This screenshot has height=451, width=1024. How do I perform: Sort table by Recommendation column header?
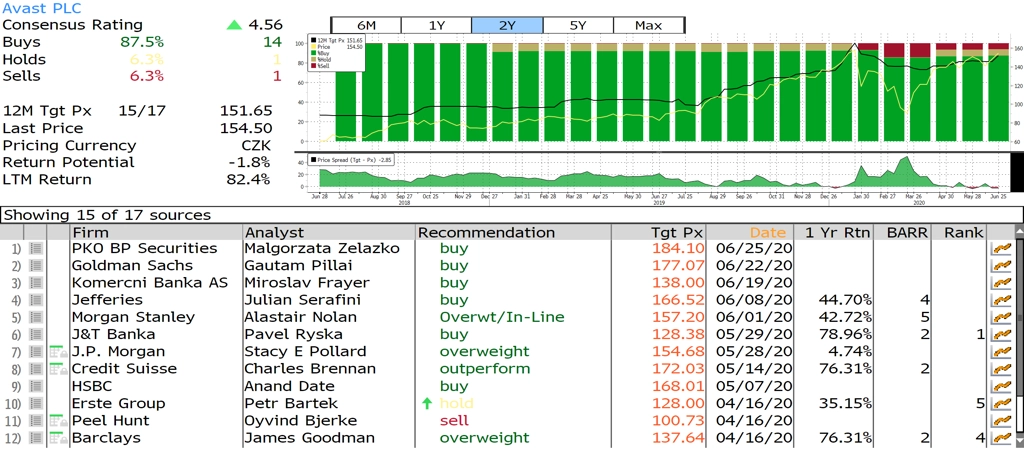coord(513,232)
